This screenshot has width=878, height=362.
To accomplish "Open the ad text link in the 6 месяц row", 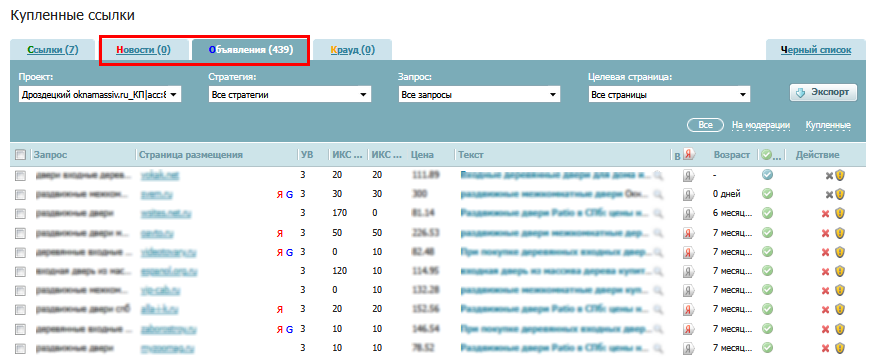I will [x=554, y=214].
